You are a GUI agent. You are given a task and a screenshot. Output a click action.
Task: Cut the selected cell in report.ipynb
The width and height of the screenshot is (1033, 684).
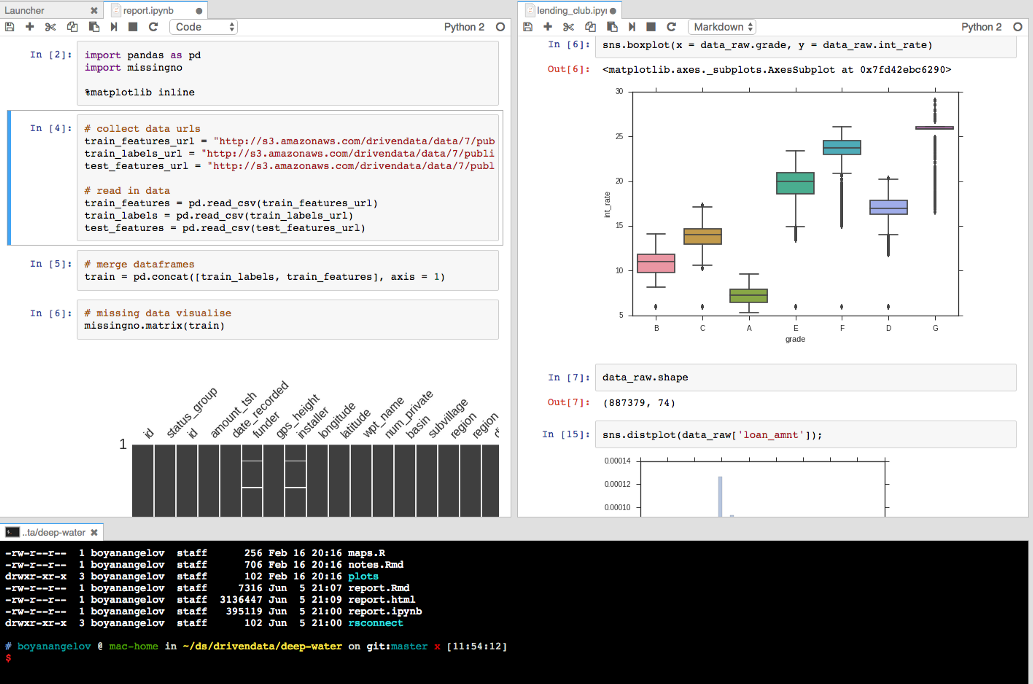[51, 27]
